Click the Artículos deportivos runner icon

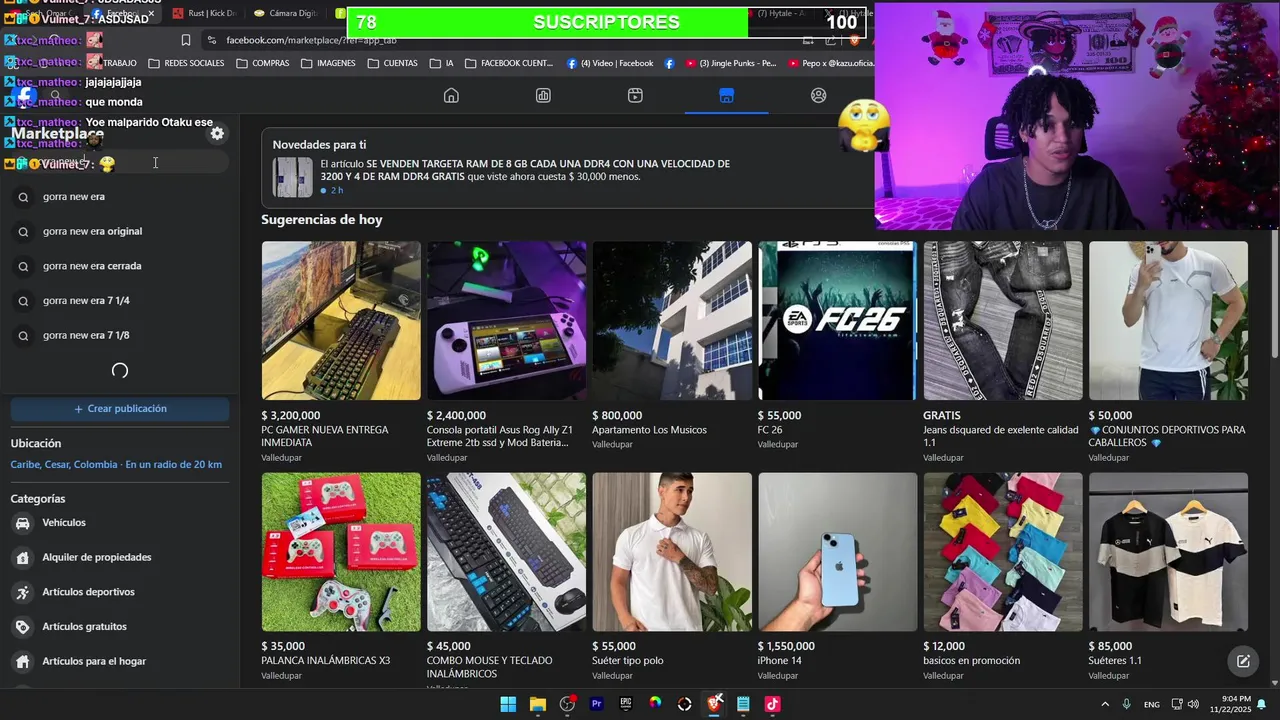(x=23, y=592)
